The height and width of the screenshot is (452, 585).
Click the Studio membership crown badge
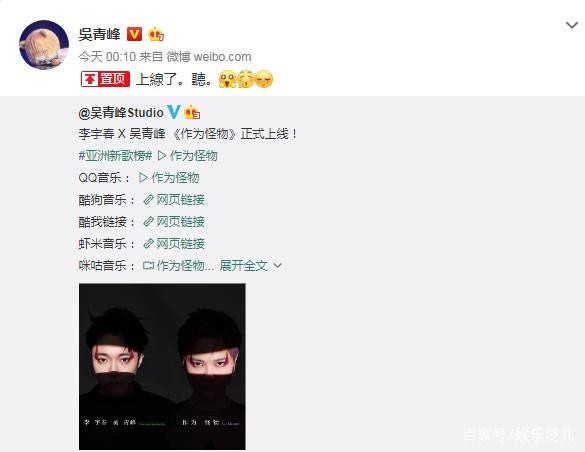point(192,112)
